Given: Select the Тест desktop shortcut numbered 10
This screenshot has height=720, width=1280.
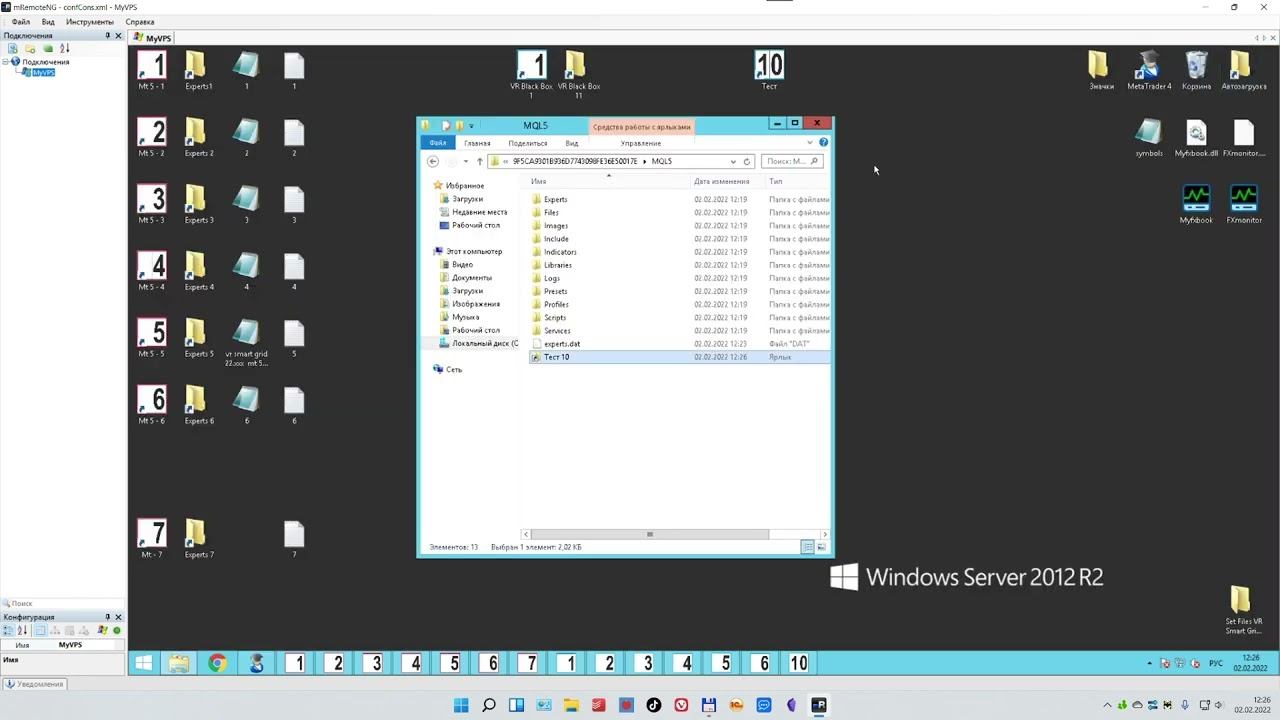Looking at the screenshot, I should coord(769,70).
